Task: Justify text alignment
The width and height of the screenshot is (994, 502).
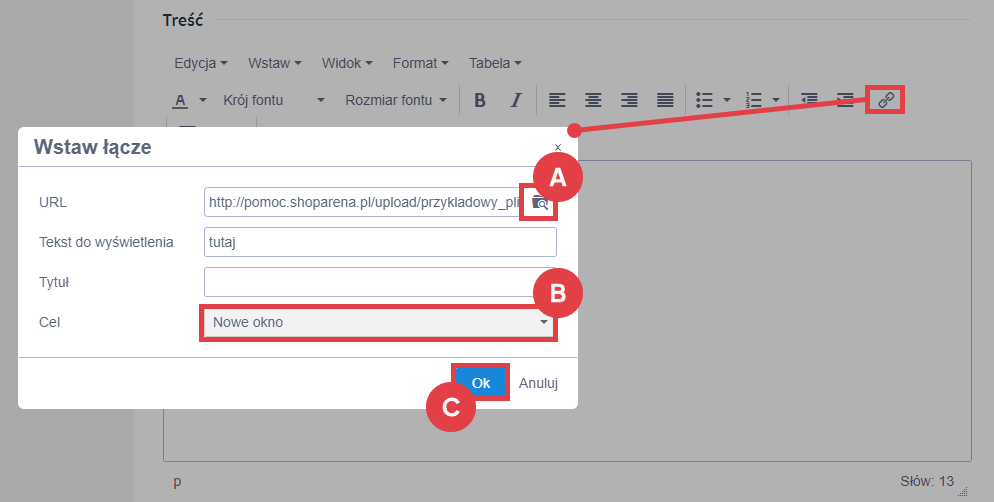Action: coord(665,100)
